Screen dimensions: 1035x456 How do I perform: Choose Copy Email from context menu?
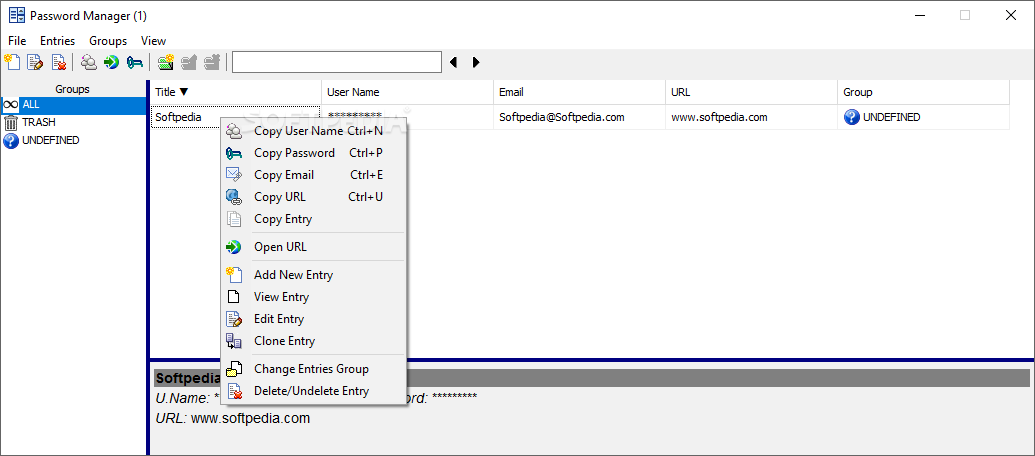pyautogui.click(x=314, y=175)
